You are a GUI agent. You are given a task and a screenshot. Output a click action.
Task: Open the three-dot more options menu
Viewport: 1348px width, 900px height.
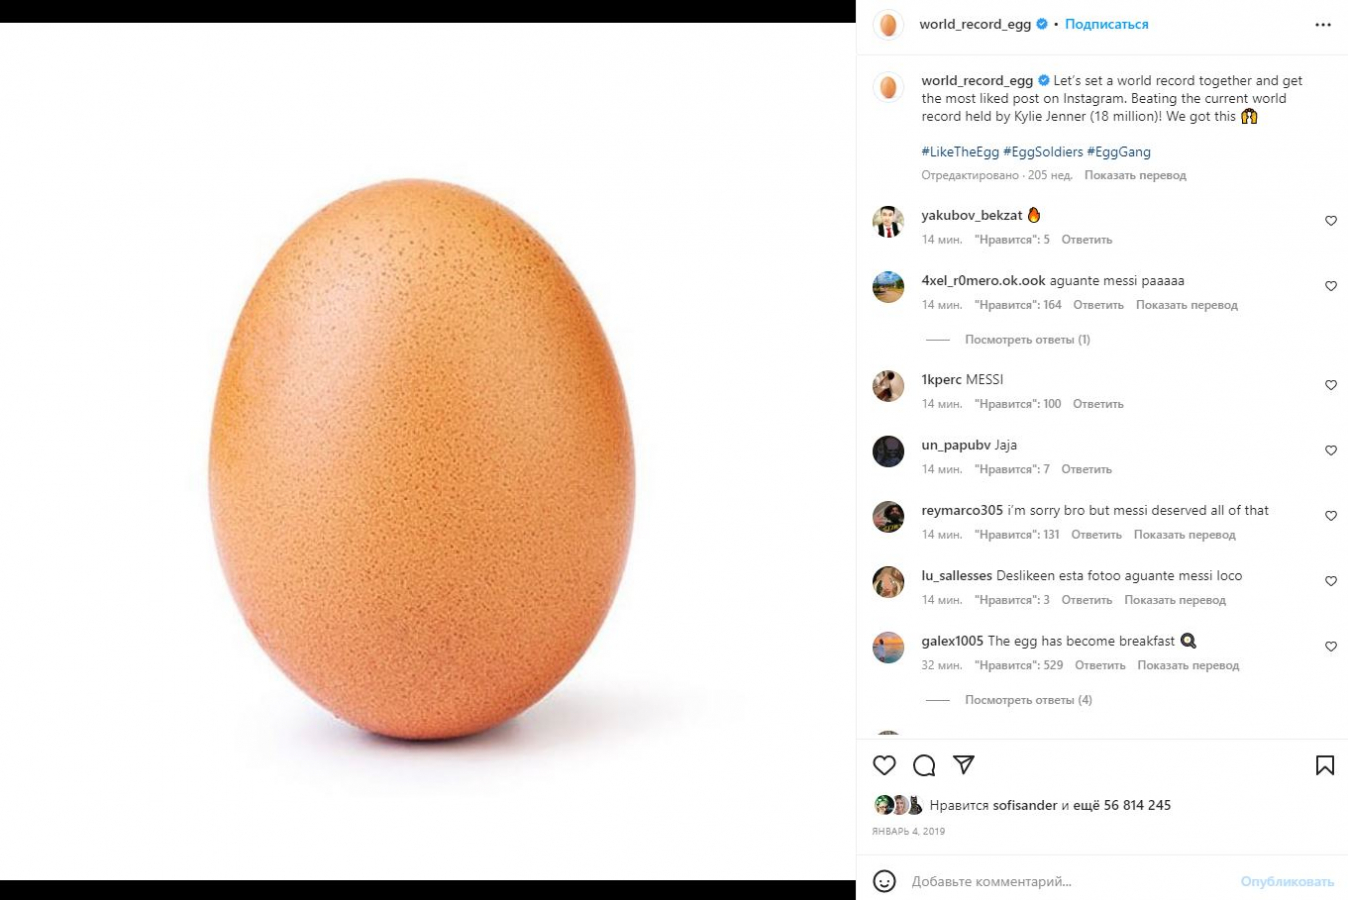(1323, 25)
